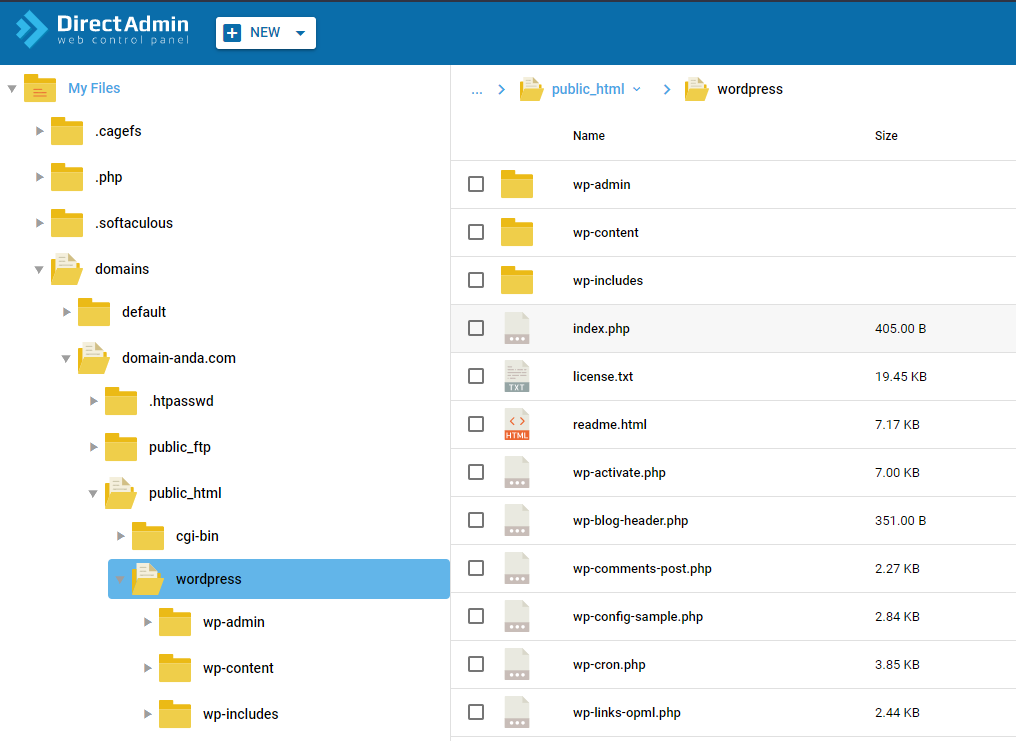Open the public_html breadcrumb dropdown chevron
The image size is (1016, 741).
637,89
